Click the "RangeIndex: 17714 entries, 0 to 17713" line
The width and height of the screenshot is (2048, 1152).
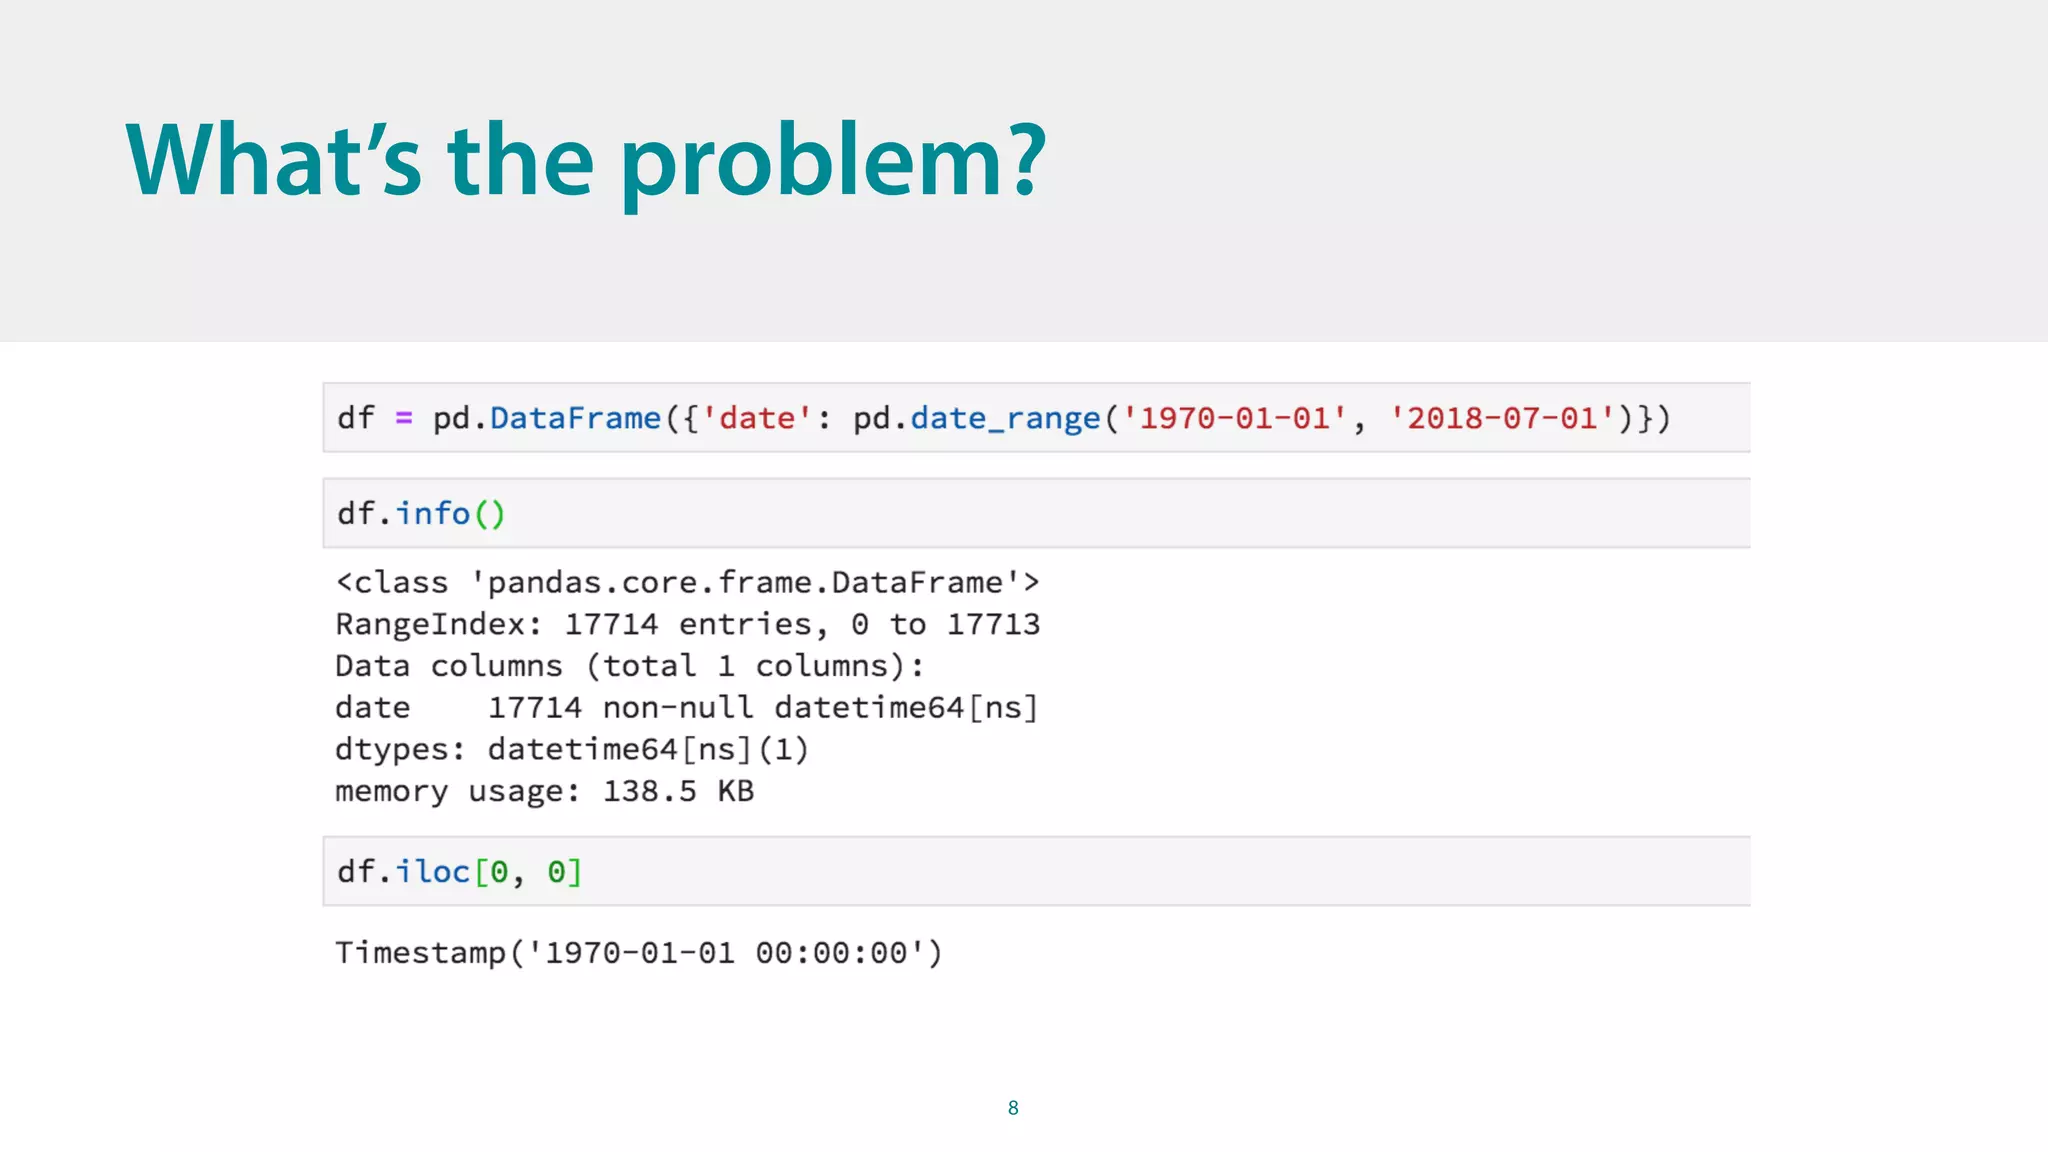coord(687,624)
